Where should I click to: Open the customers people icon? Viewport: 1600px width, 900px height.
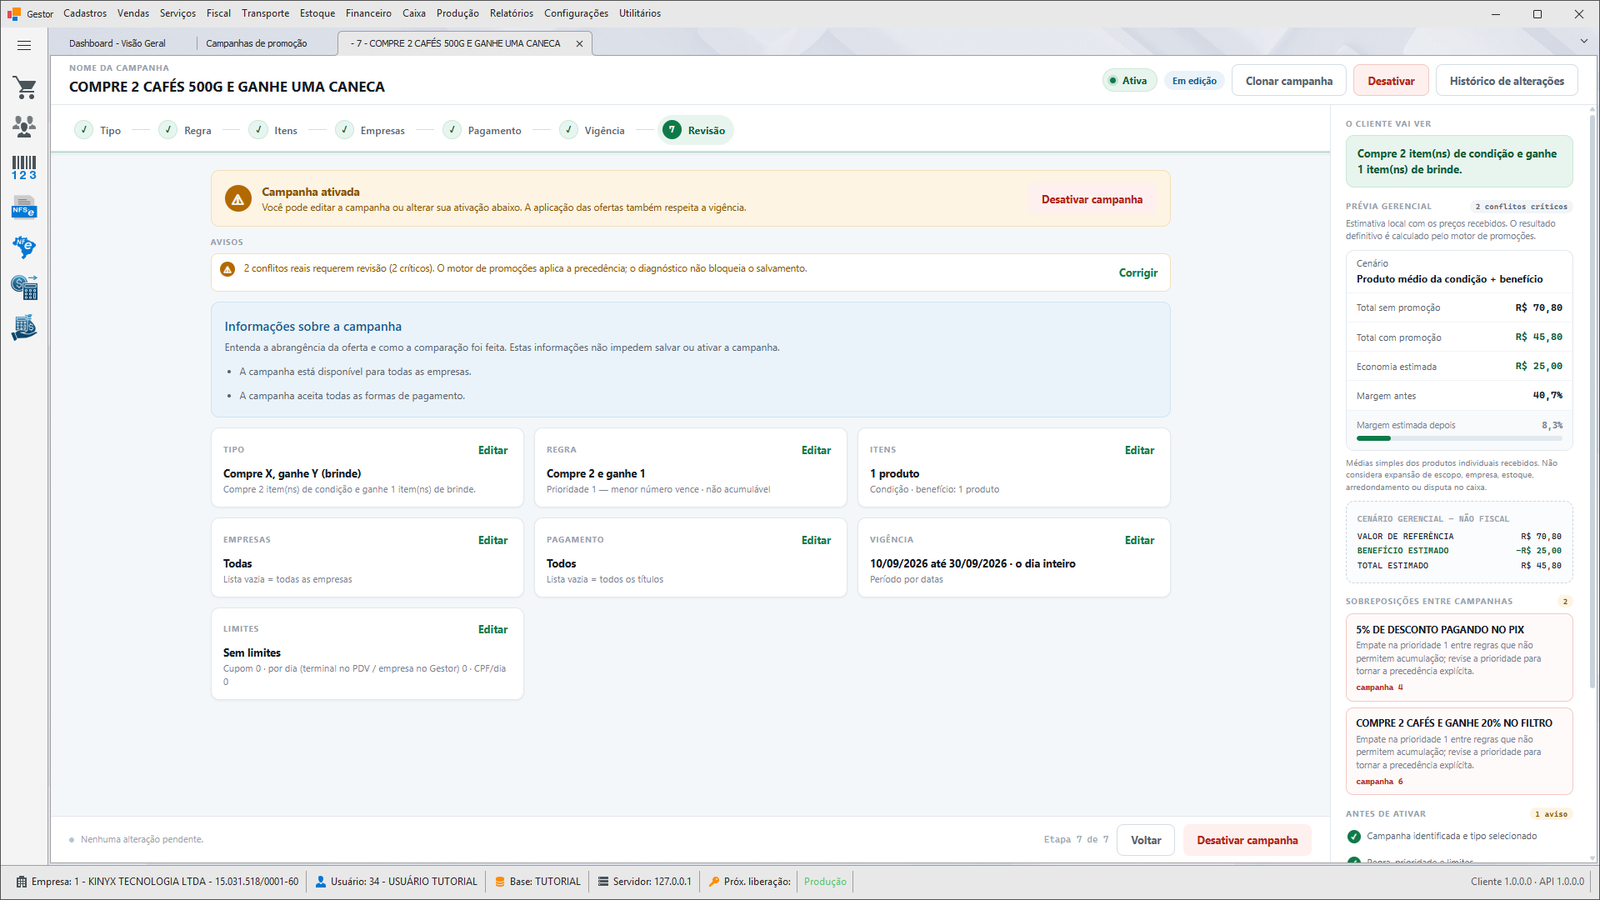click(24, 127)
